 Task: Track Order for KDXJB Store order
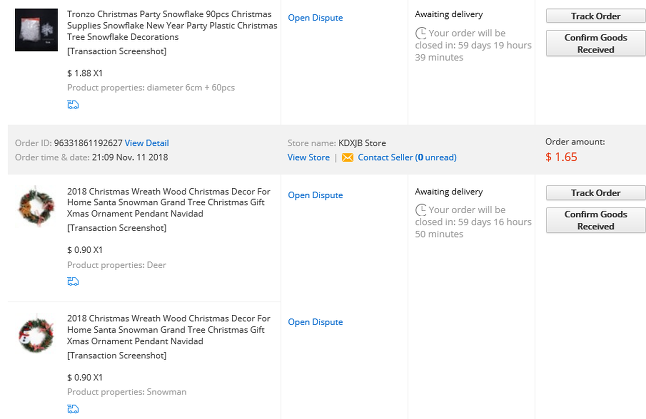pyautogui.click(x=596, y=193)
